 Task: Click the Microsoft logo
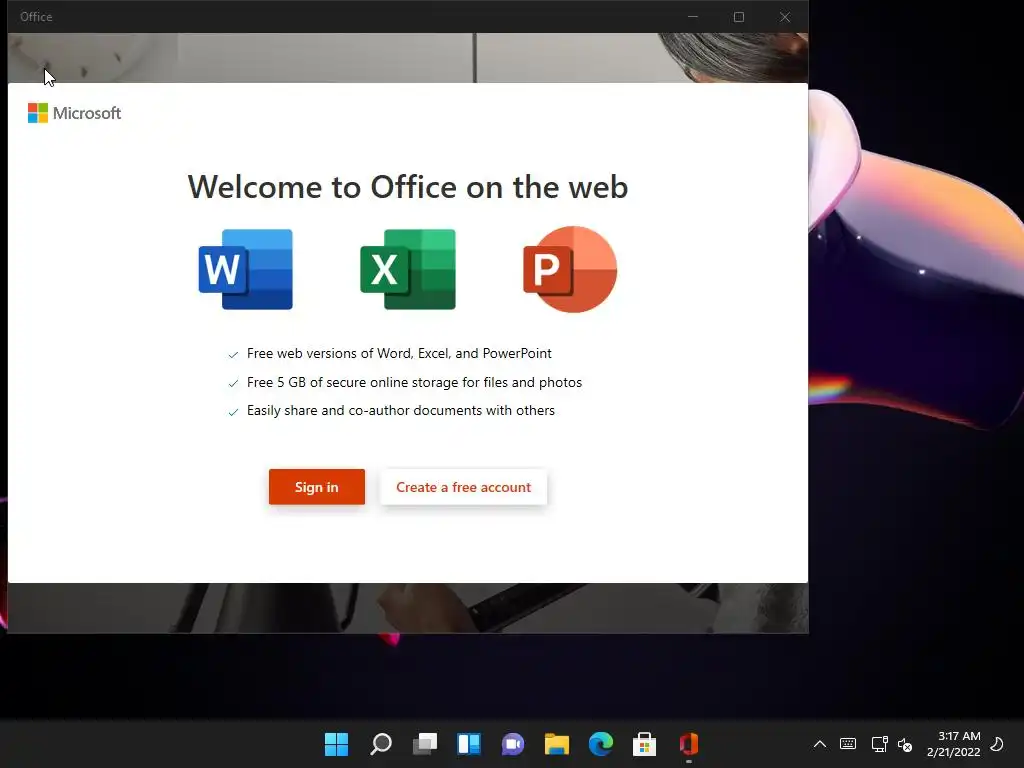pyautogui.click(x=74, y=113)
